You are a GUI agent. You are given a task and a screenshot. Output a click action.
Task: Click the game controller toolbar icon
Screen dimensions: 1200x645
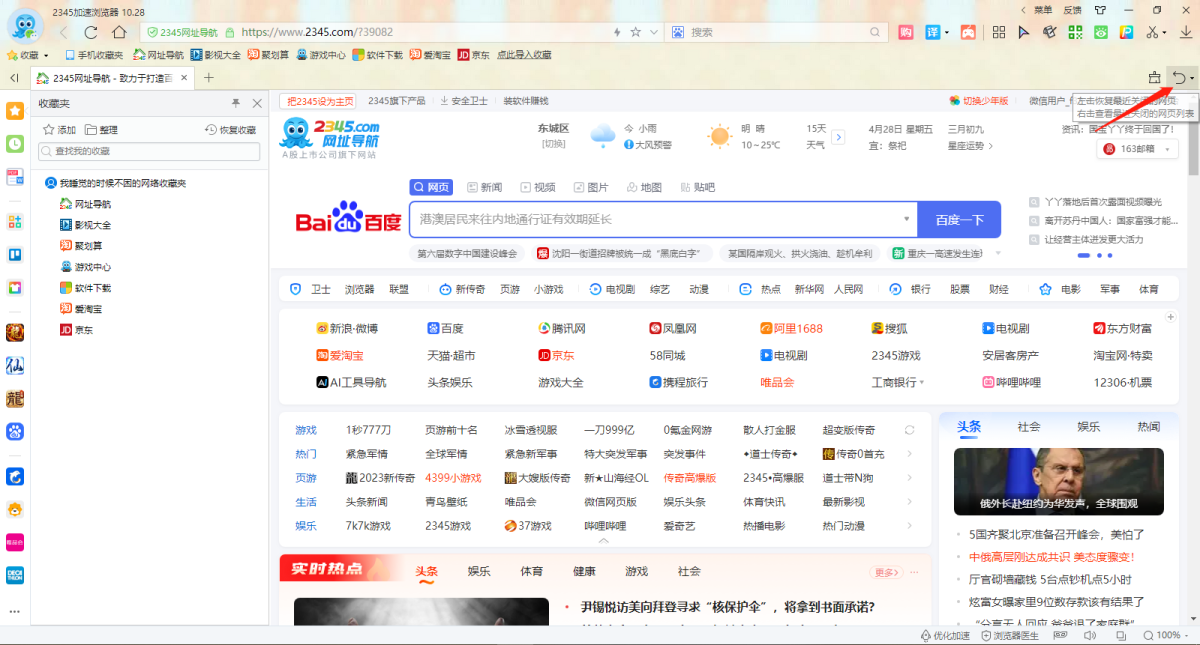(968, 32)
